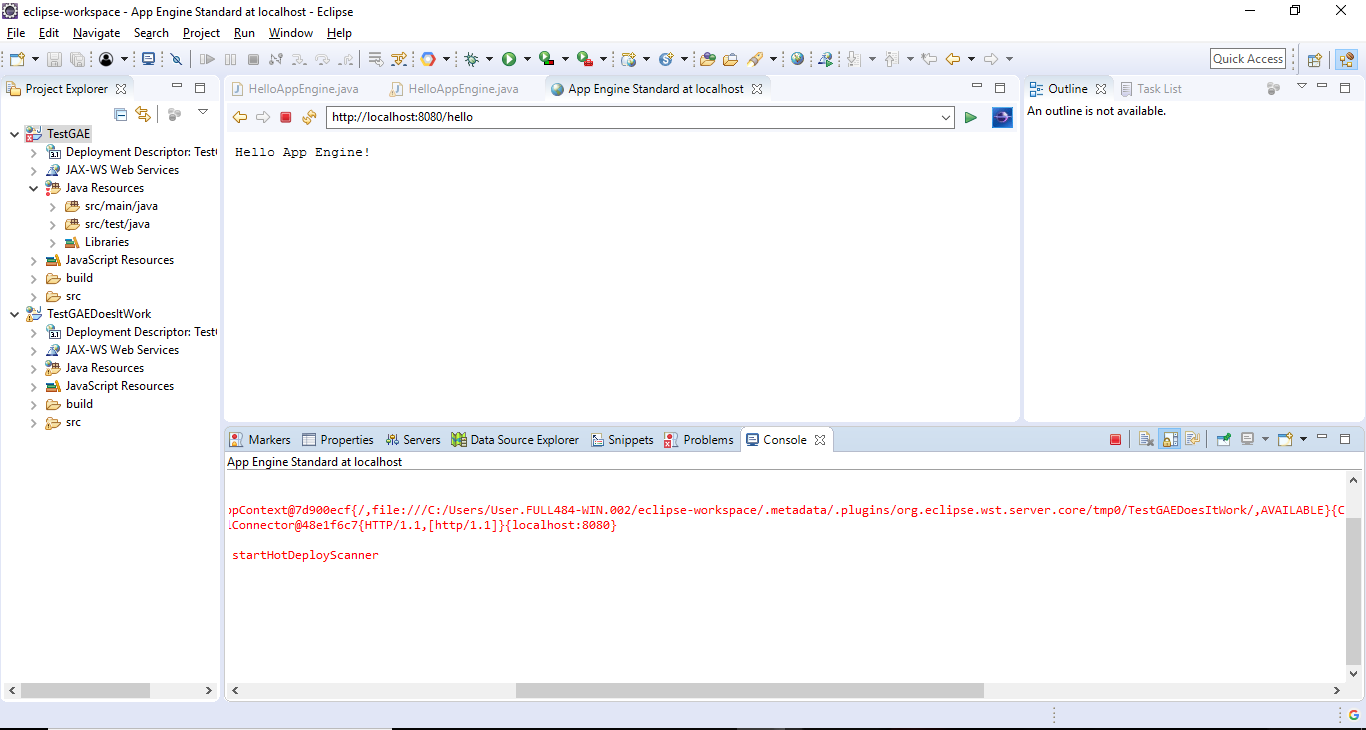This screenshot has width=1366, height=730.
Task: Expand the src/main/java folder
Action: (52, 206)
